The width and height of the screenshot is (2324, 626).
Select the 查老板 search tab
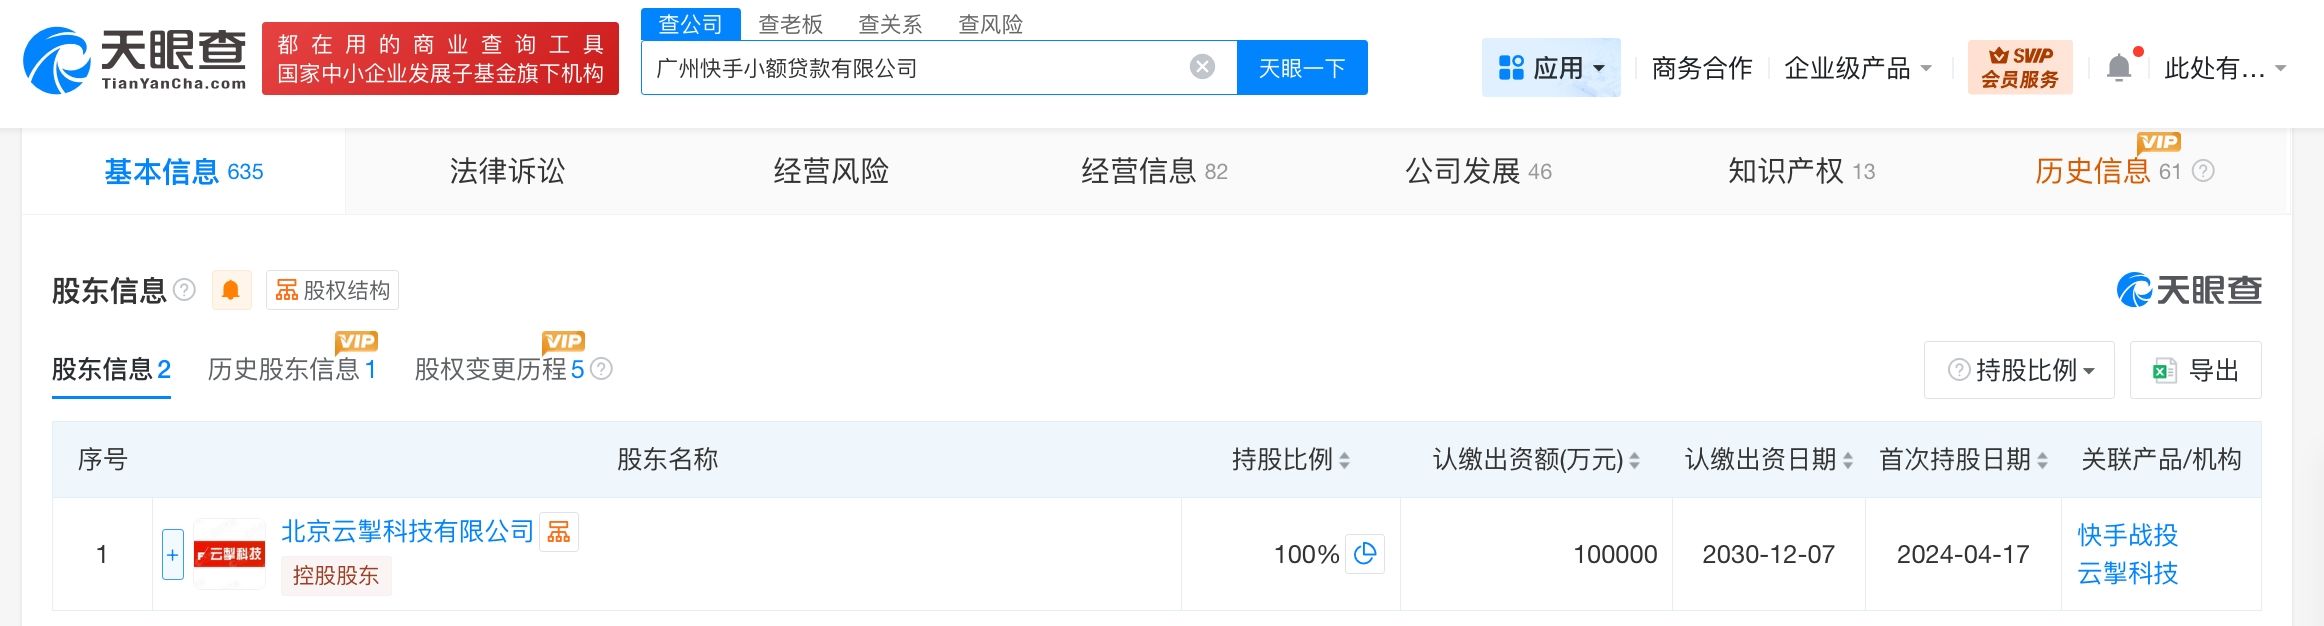tap(790, 24)
